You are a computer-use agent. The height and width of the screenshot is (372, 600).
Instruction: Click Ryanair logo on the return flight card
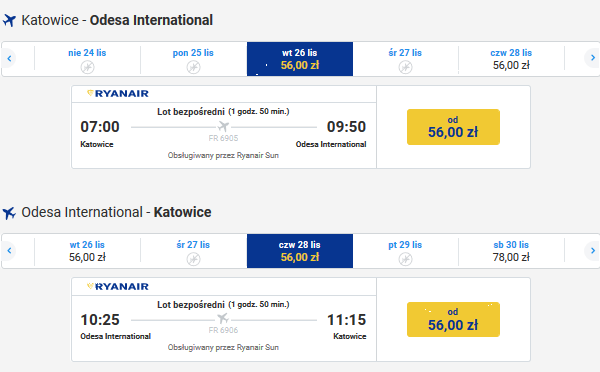click(x=118, y=286)
